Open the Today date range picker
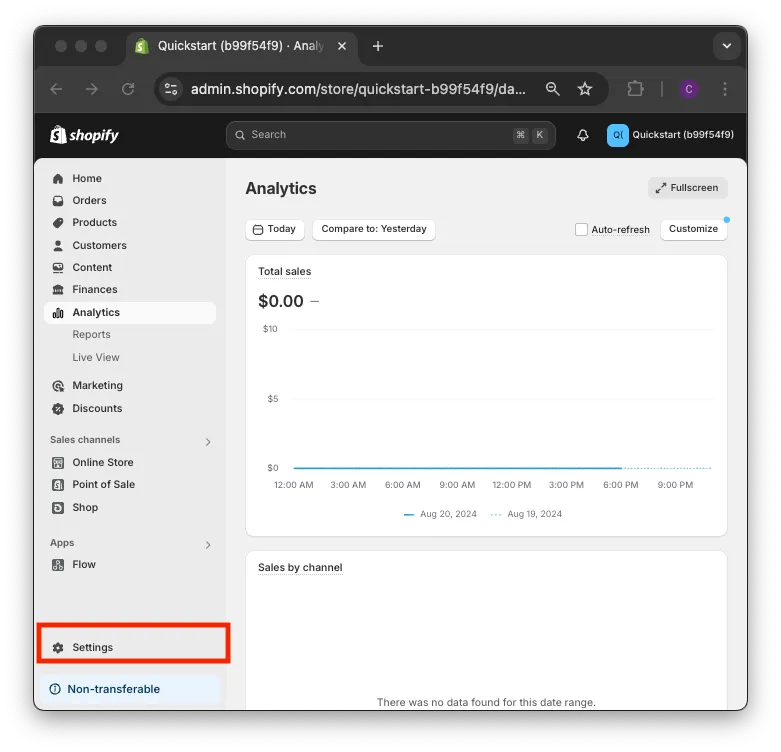The width and height of the screenshot is (781, 752). (x=274, y=229)
